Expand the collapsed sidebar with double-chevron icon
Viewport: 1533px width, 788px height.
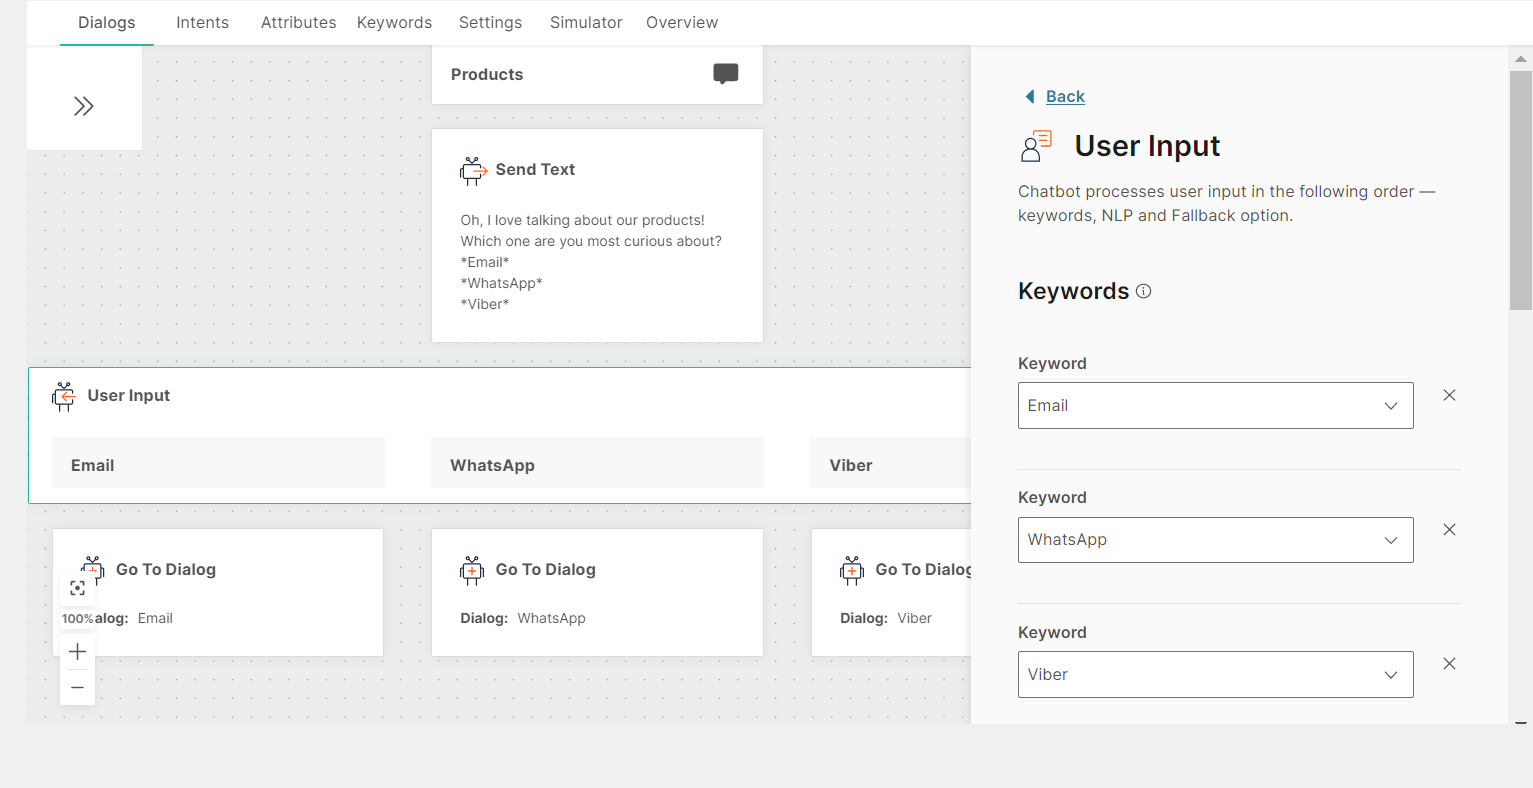(x=84, y=106)
